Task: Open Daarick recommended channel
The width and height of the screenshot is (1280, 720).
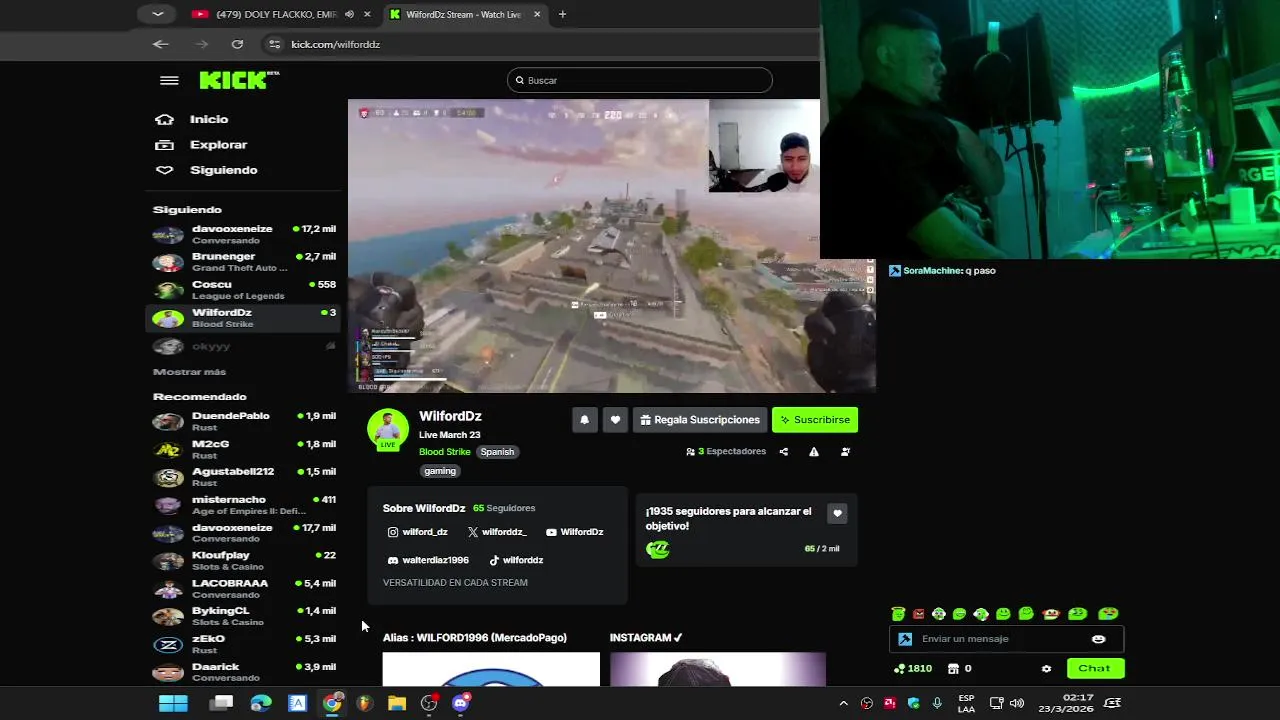Action: (244, 672)
